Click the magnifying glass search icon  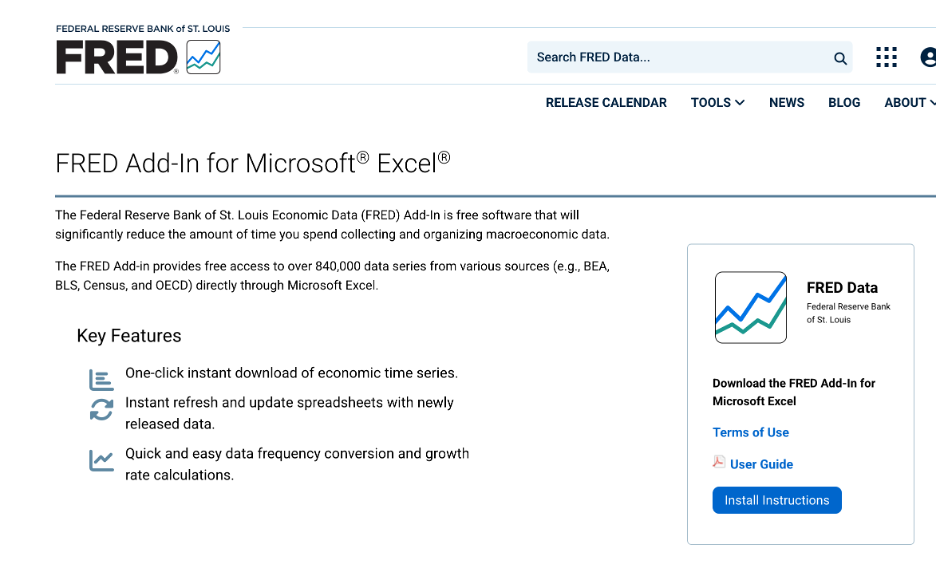point(840,58)
